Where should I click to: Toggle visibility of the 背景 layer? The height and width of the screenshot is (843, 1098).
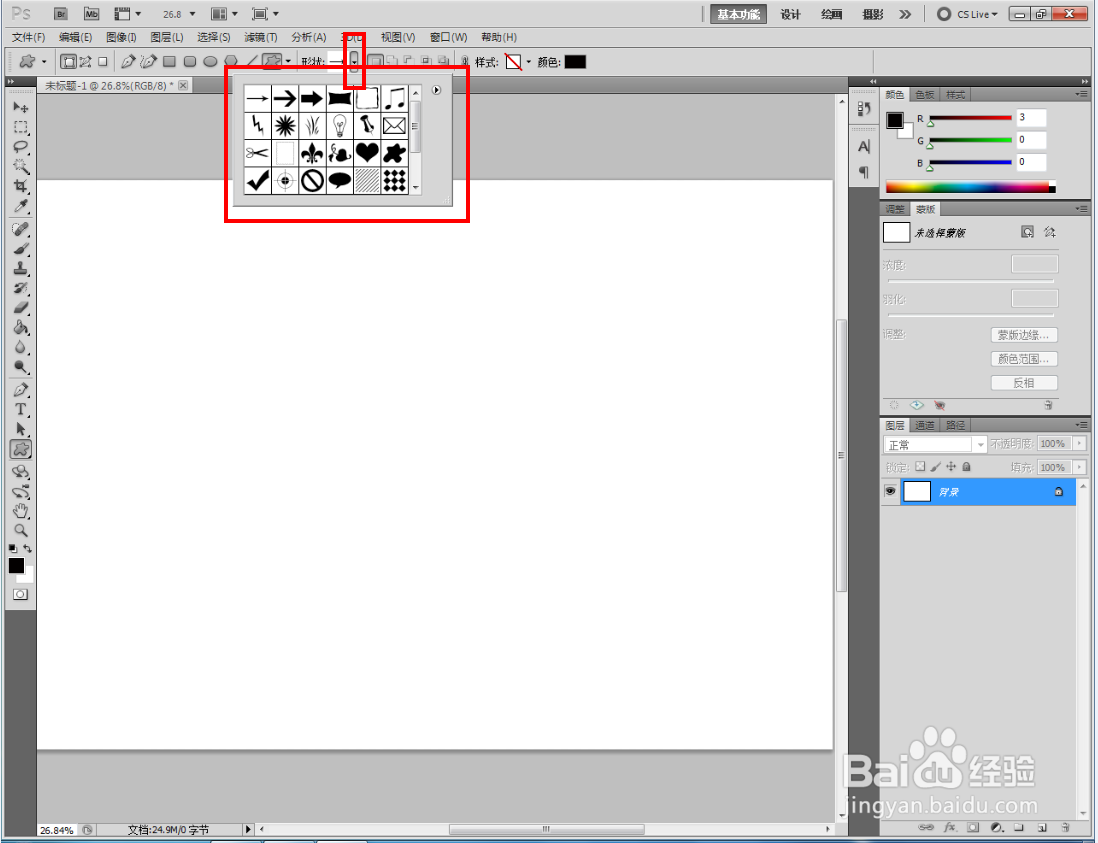(890, 491)
